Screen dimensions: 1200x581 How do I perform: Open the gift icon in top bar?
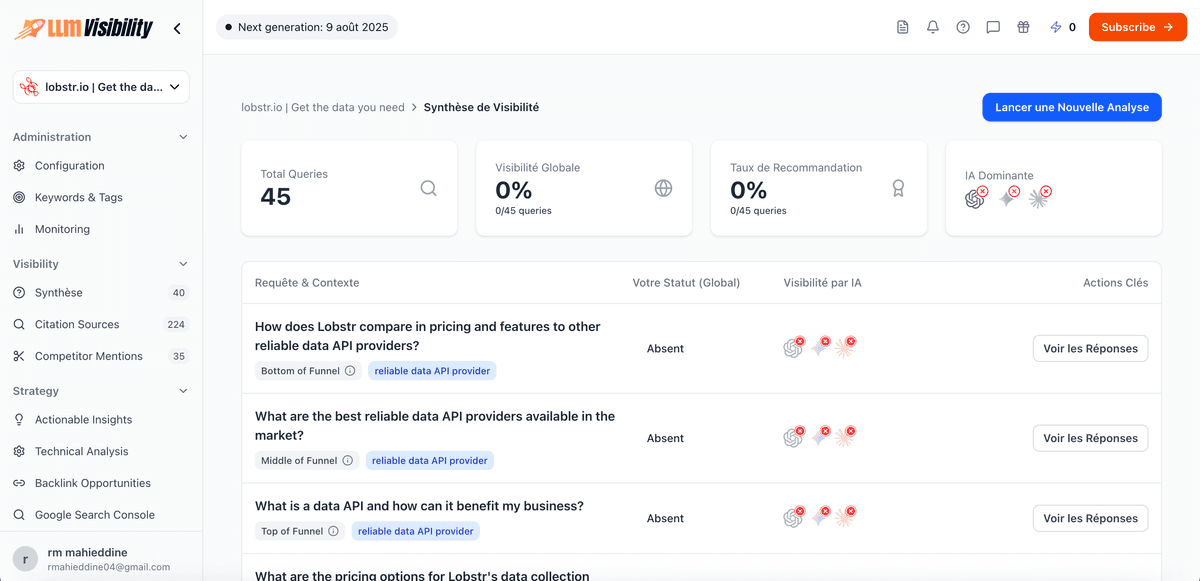point(1023,27)
